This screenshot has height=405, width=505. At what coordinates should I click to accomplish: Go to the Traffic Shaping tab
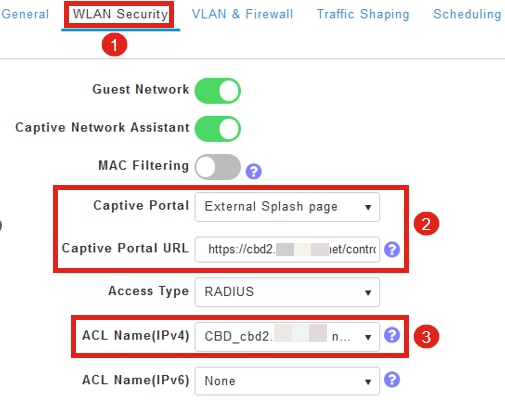click(x=363, y=14)
